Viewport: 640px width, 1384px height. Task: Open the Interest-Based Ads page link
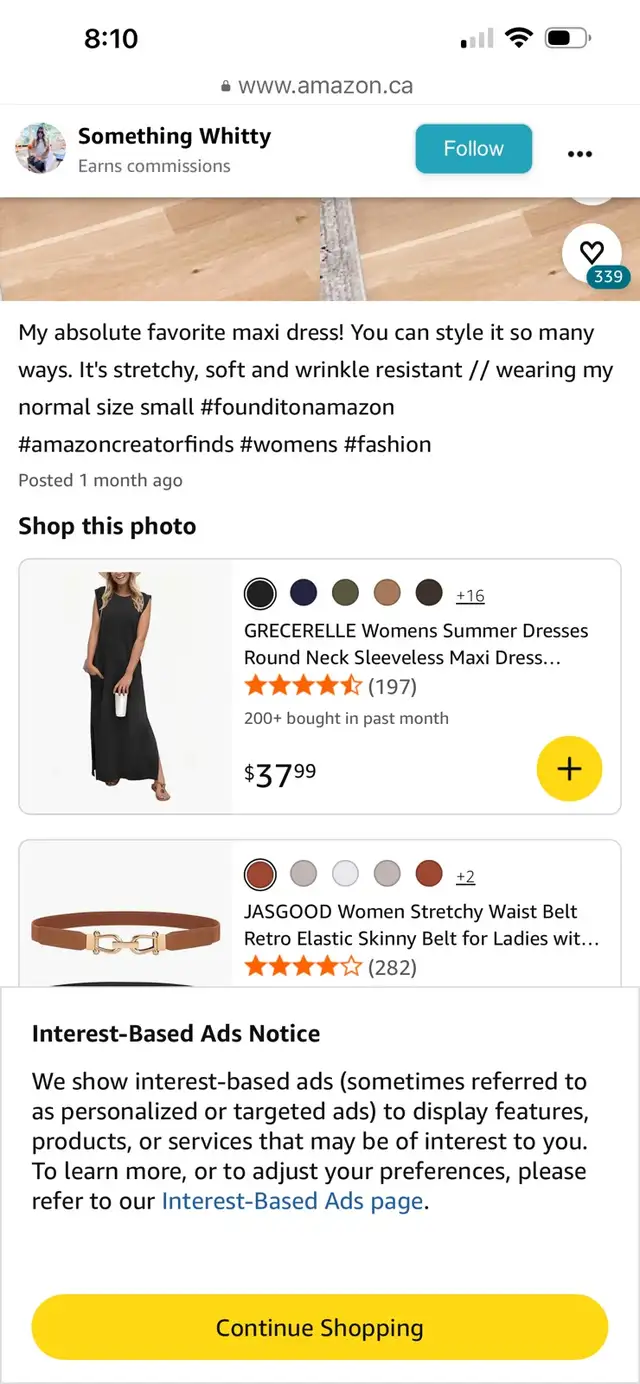point(292,1201)
